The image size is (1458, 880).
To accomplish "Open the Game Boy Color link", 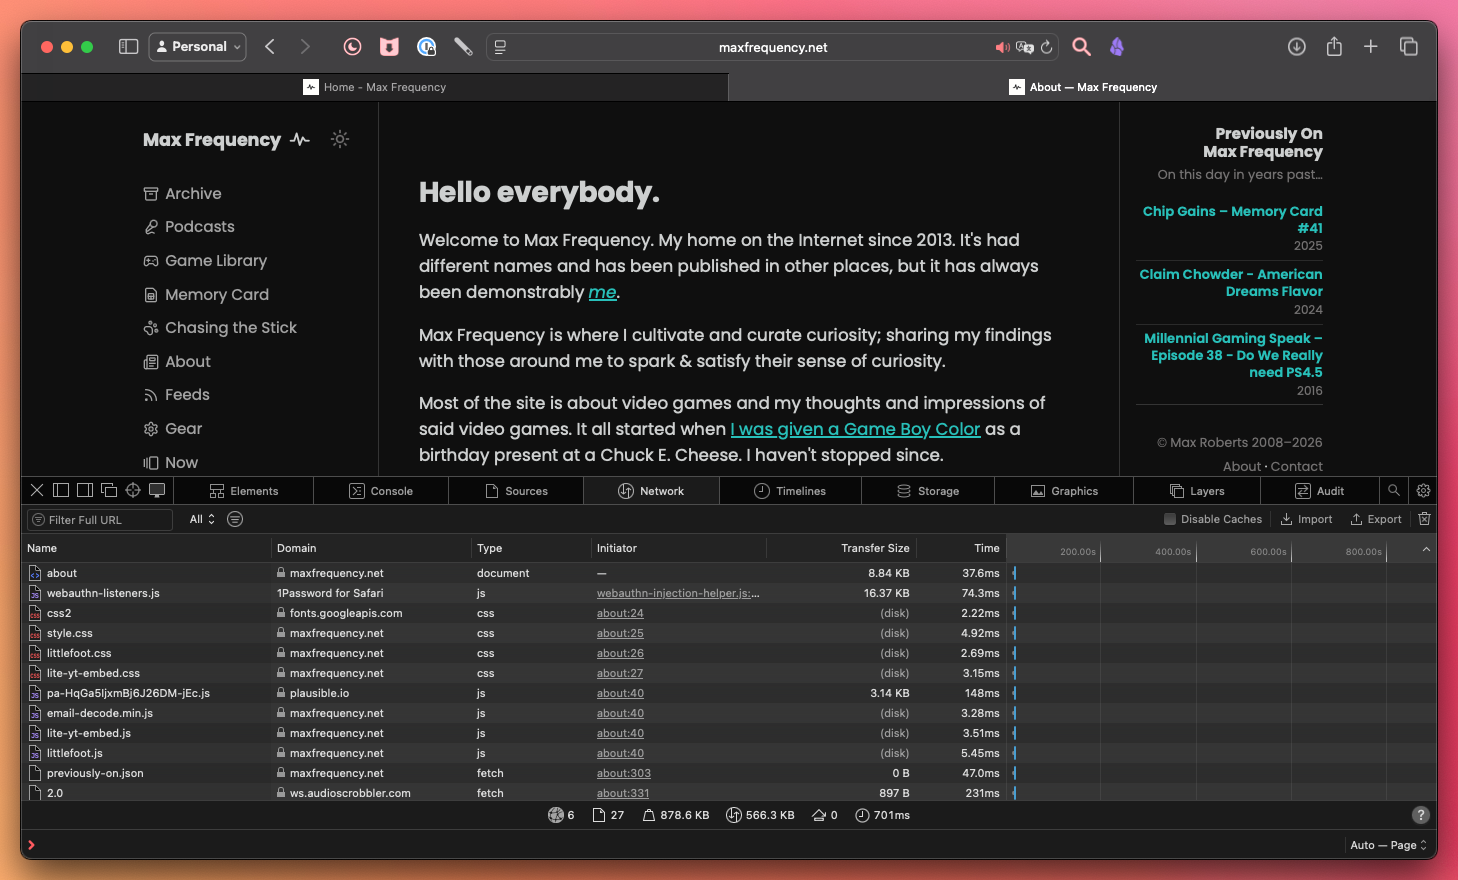I will [x=855, y=429].
